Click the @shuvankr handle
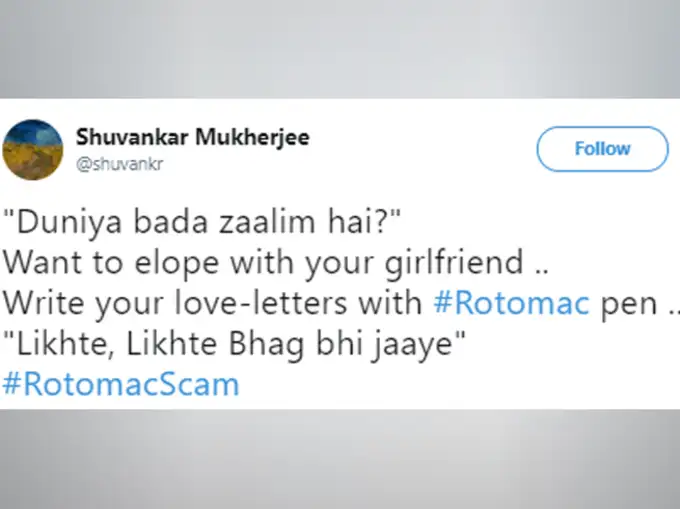Image resolution: width=680 pixels, height=509 pixels. 119,164
